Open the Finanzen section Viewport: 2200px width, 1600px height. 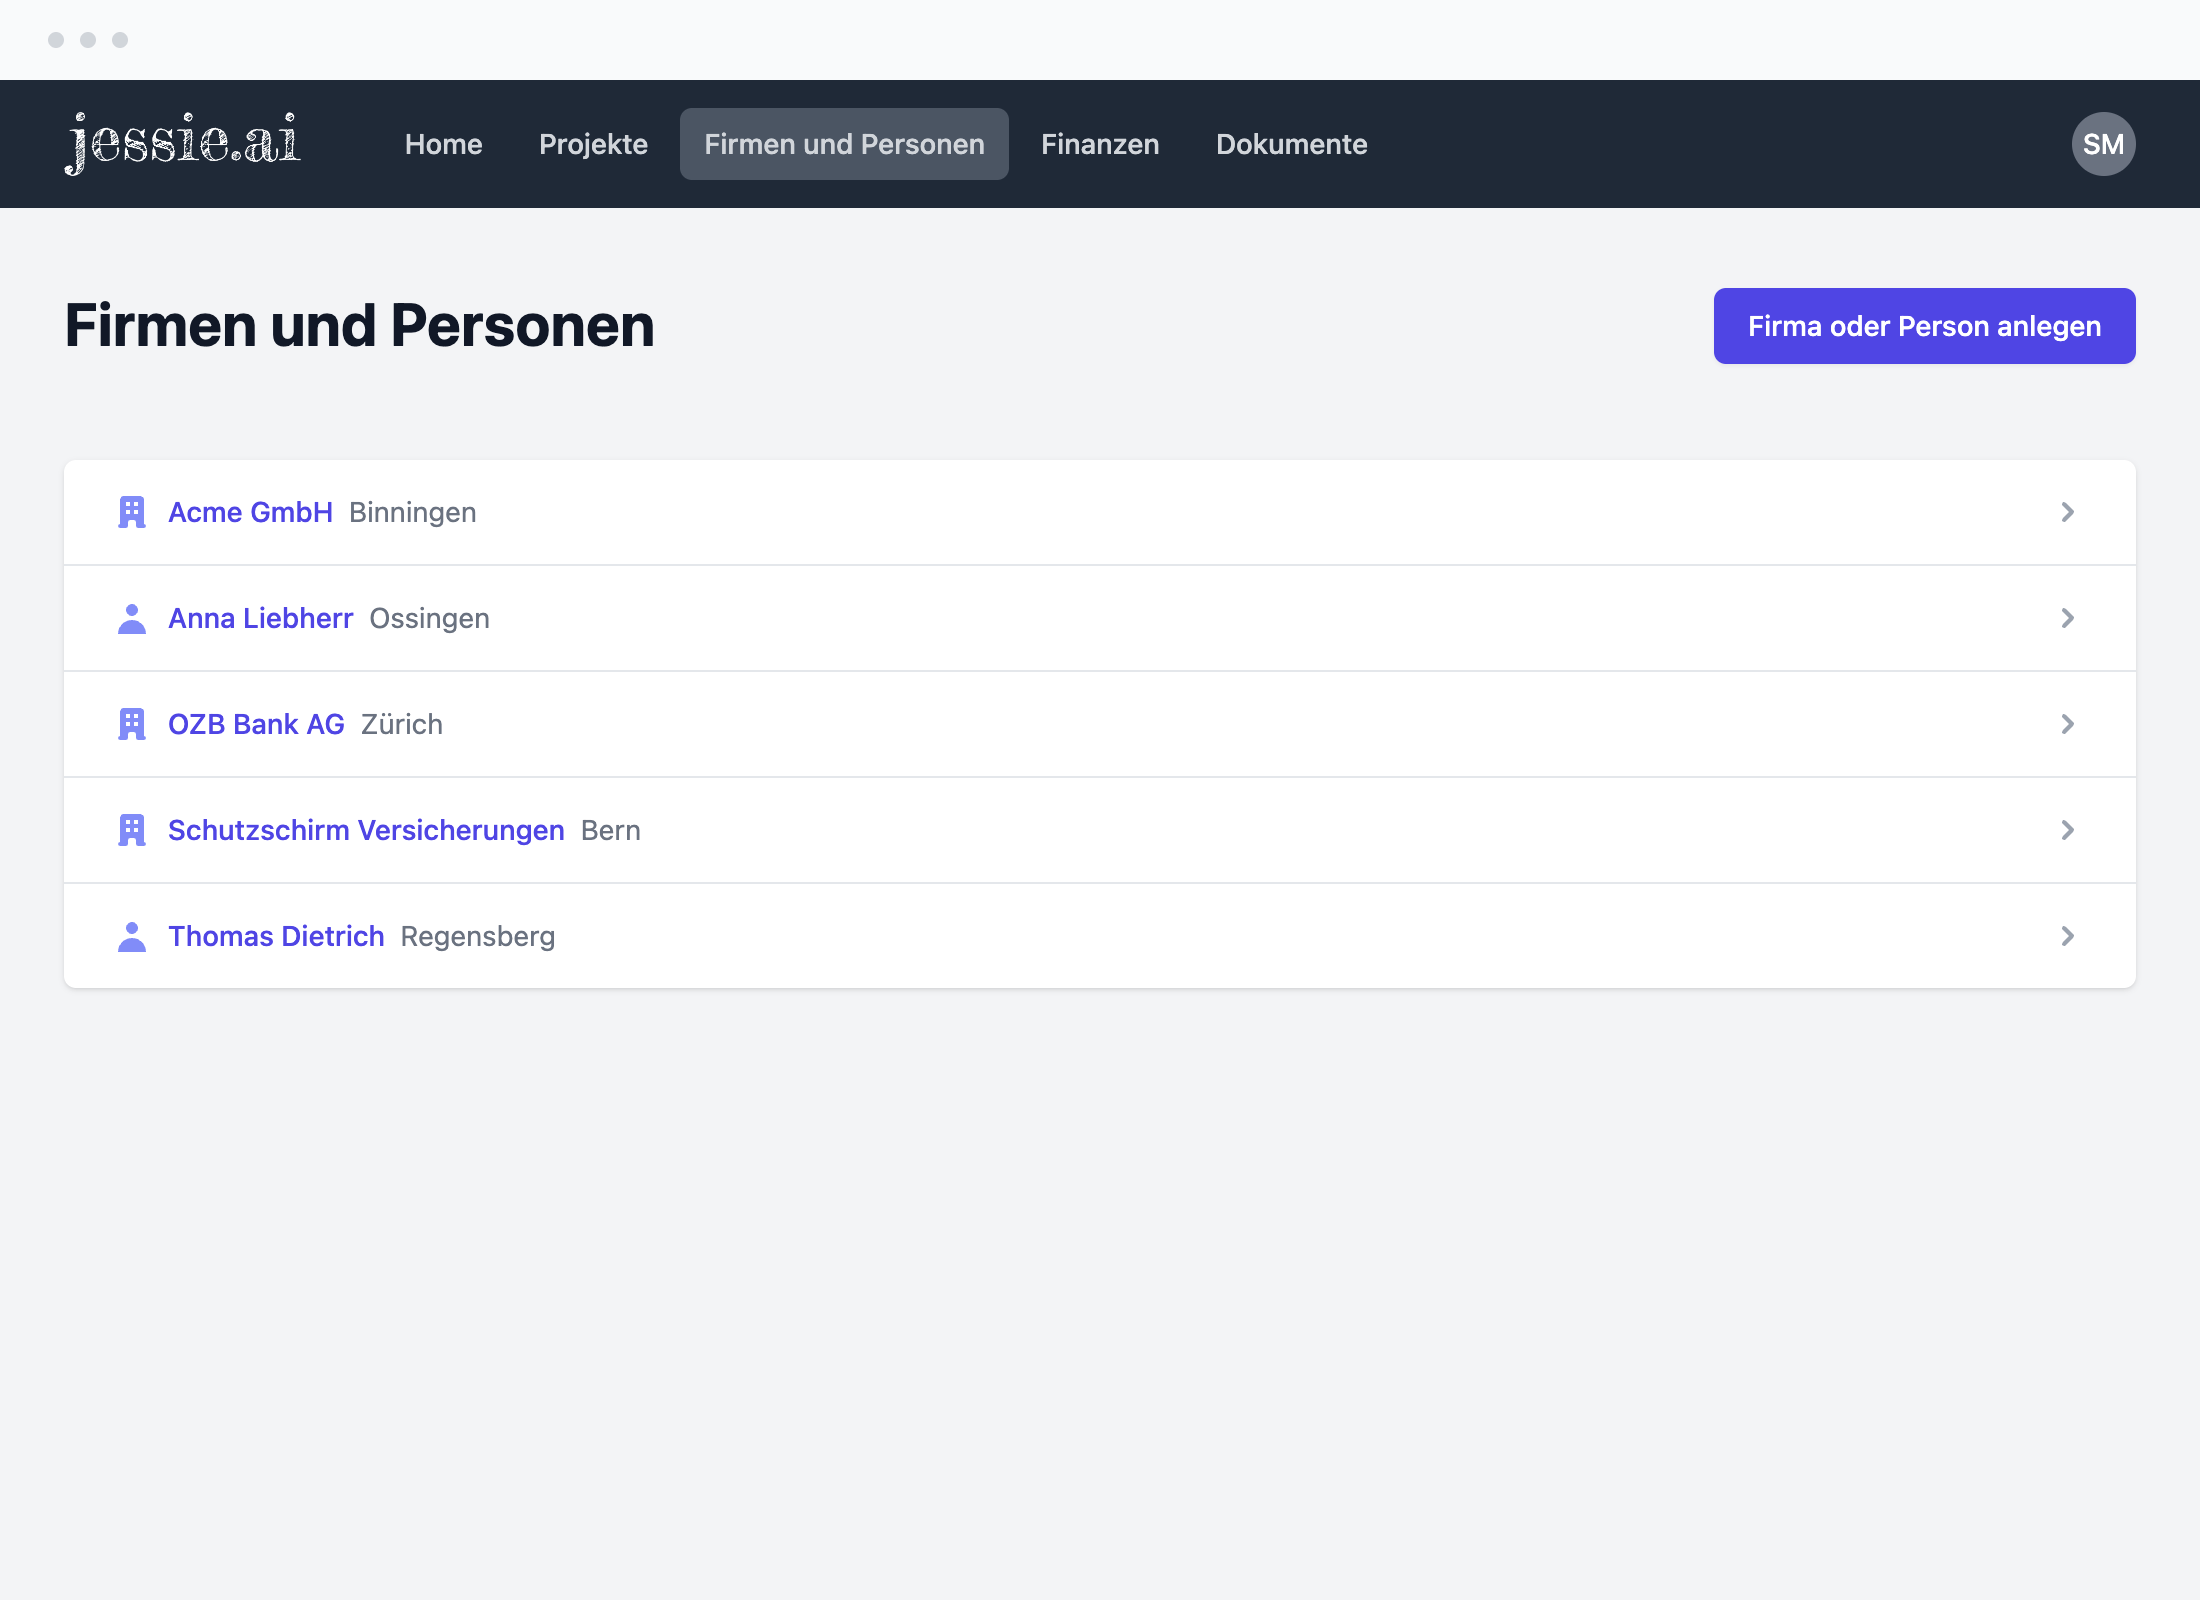[1100, 144]
